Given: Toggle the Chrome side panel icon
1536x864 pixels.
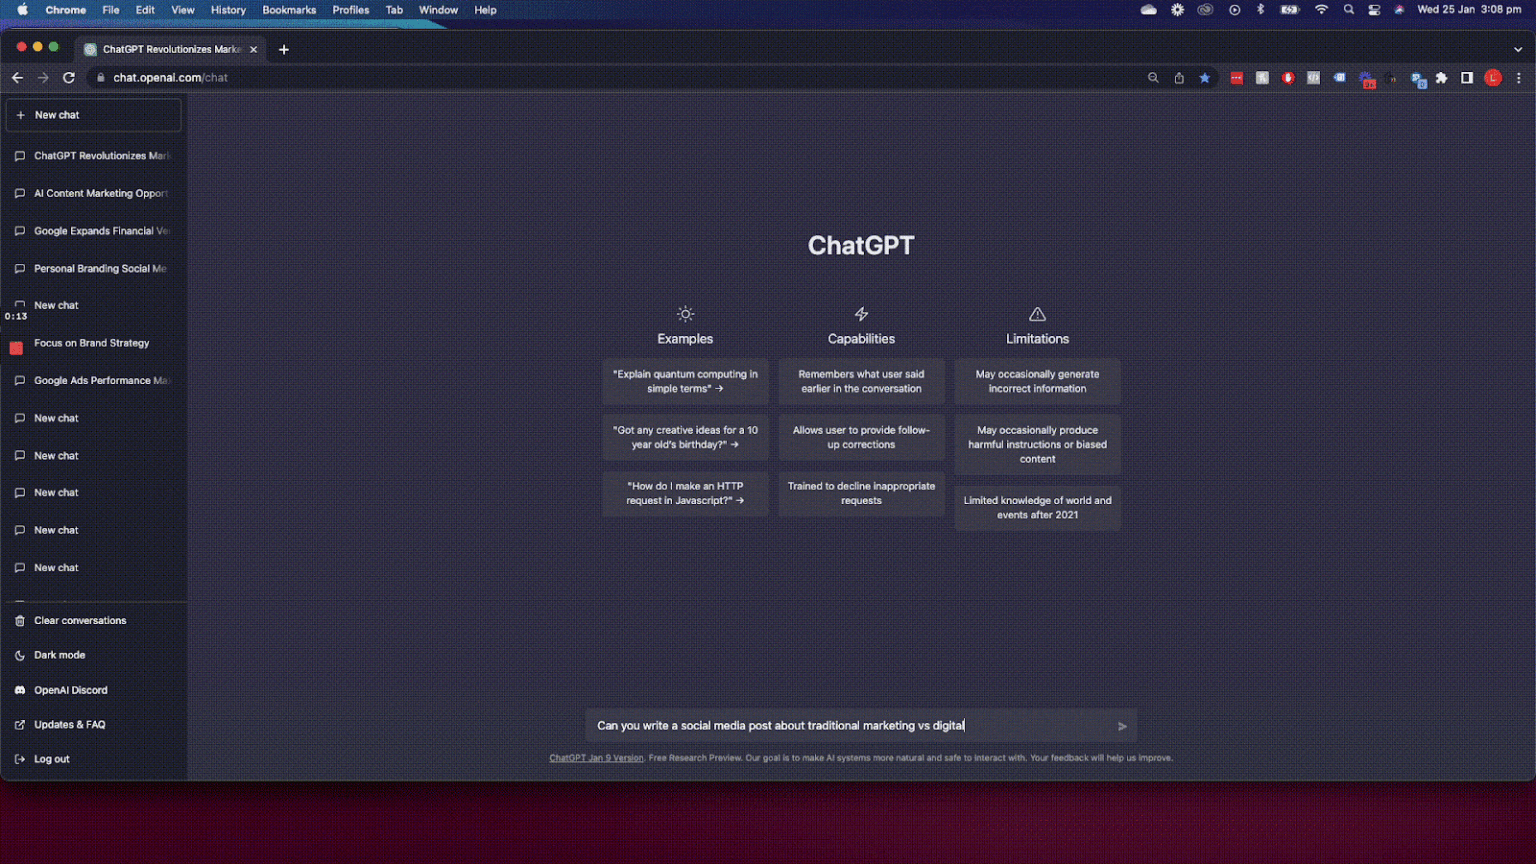Looking at the screenshot, I should click(x=1466, y=77).
